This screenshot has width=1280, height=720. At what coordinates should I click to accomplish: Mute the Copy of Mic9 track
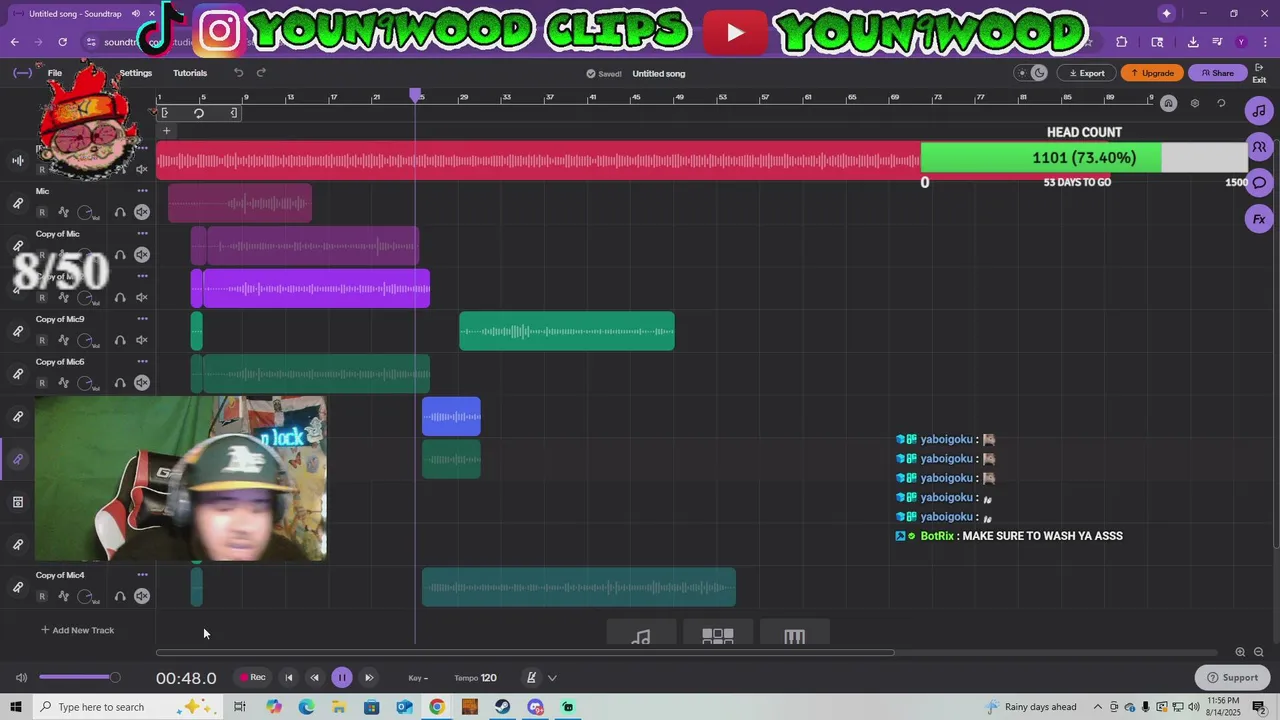point(142,340)
